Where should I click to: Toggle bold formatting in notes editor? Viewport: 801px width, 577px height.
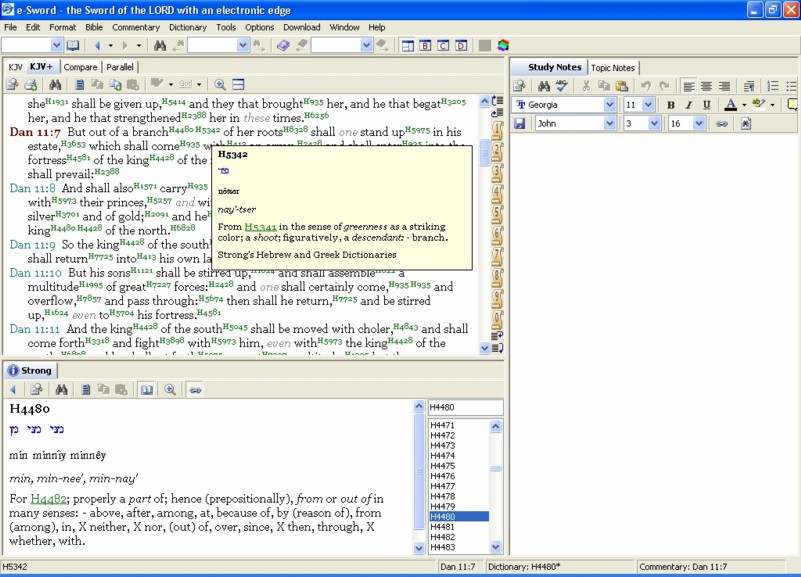[671, 105]
